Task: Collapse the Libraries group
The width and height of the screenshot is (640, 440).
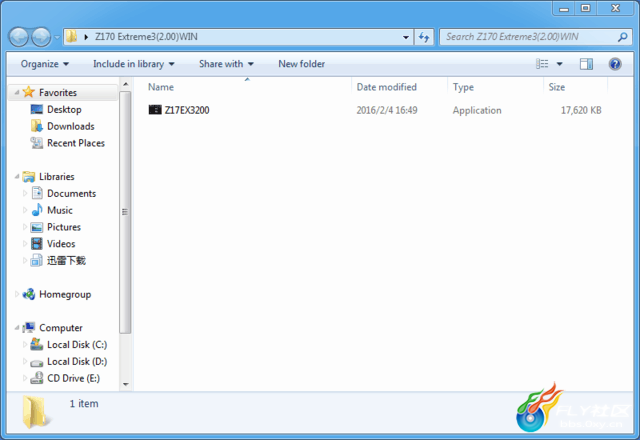Action: [17, 176]
